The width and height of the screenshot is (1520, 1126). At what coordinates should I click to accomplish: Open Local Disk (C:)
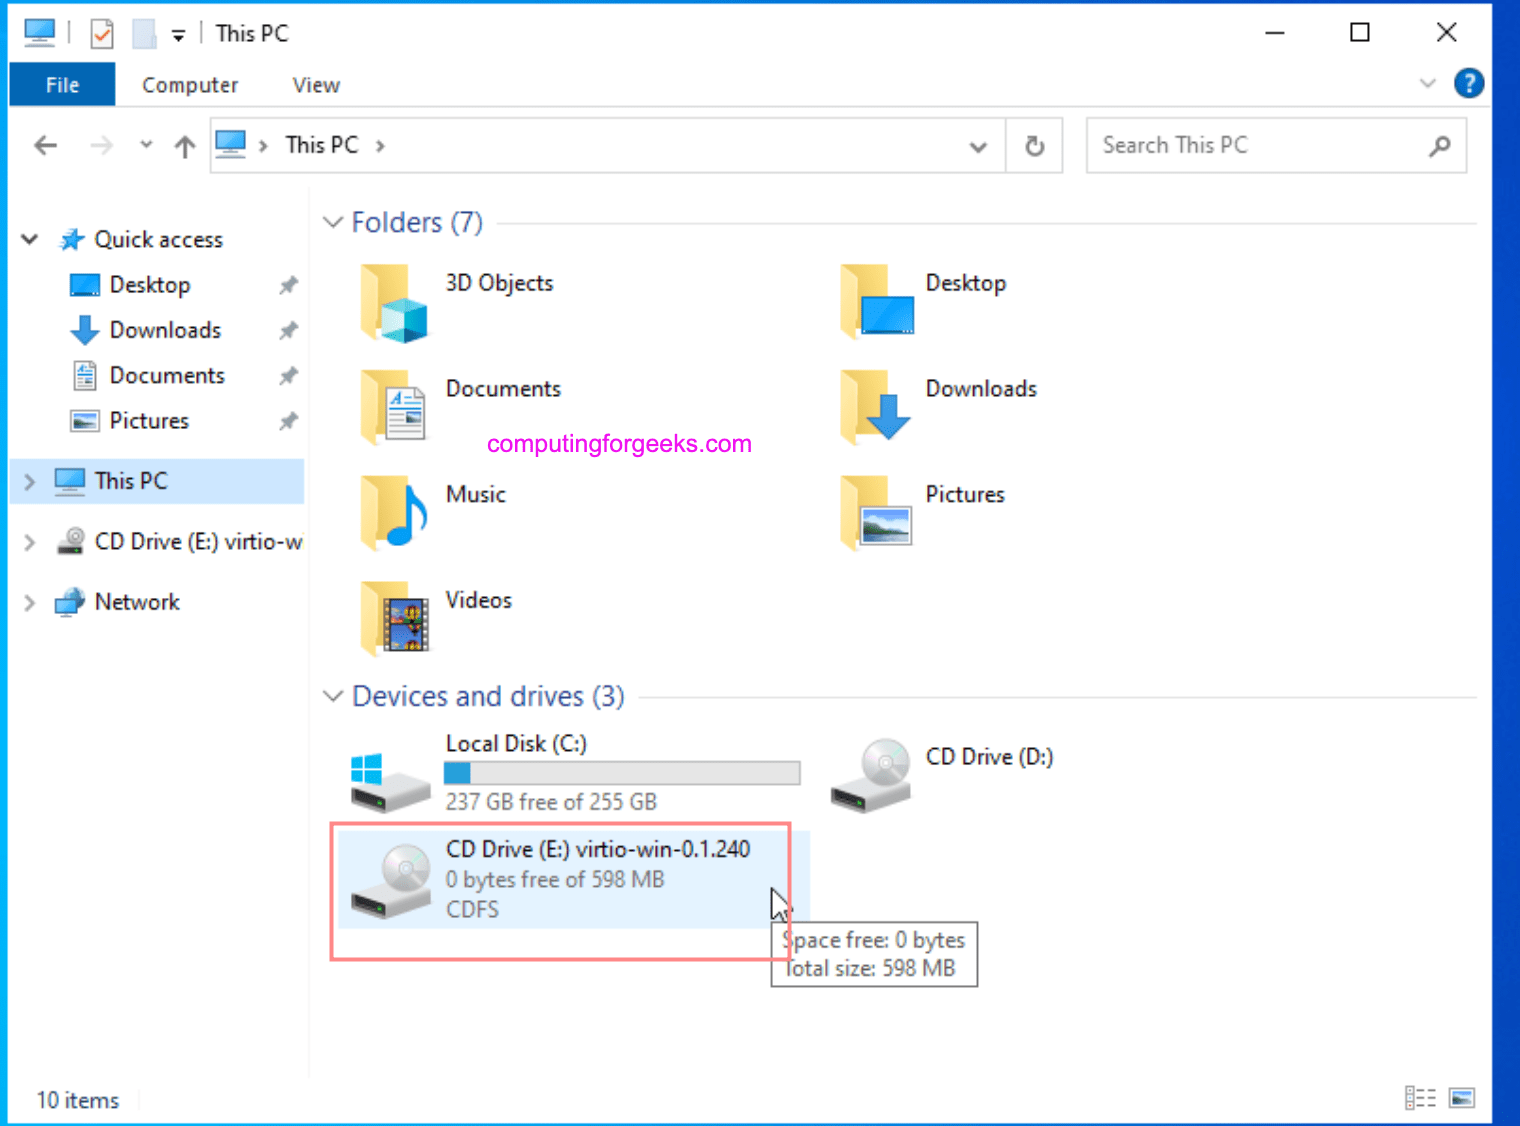point(516,743)
